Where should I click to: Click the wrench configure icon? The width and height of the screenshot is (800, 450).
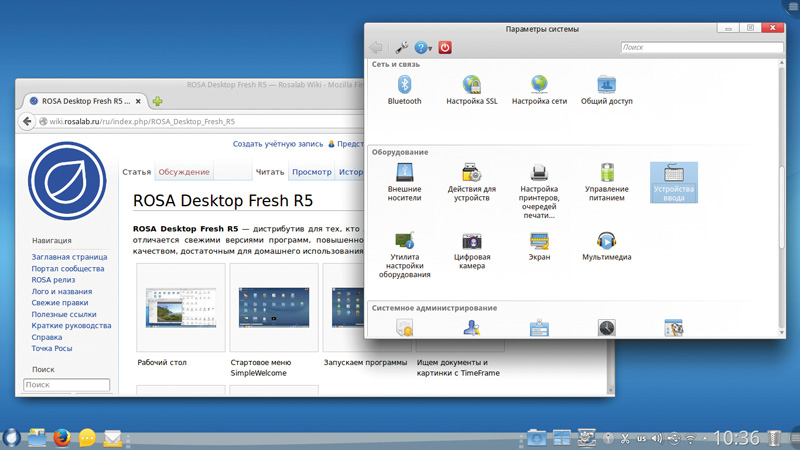coord(401,47)
